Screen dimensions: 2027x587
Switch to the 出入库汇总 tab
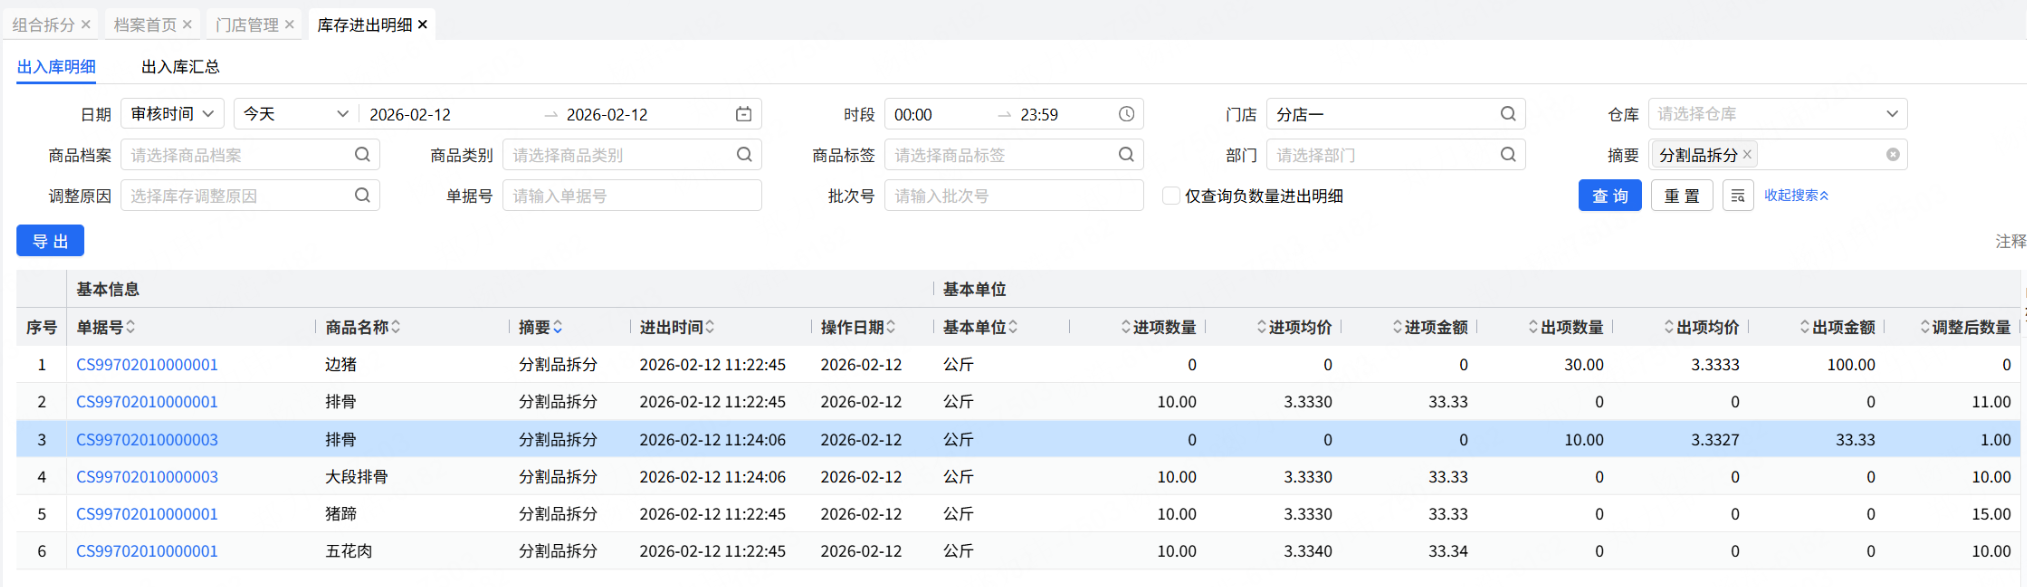click(x=180, y=67)
